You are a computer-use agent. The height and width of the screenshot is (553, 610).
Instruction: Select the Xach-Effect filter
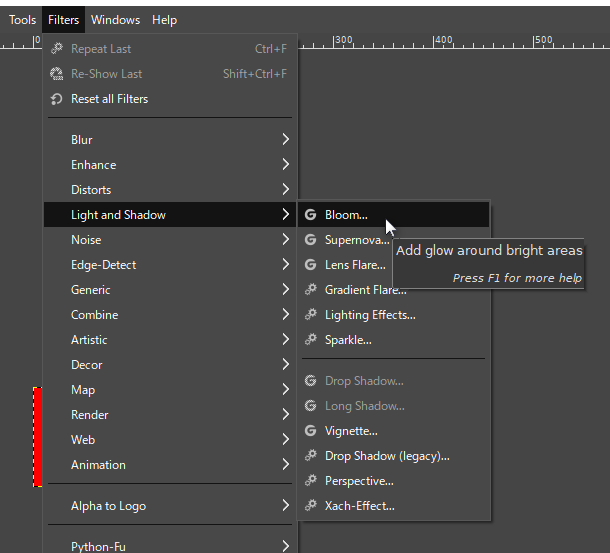[x=360, y=506]
